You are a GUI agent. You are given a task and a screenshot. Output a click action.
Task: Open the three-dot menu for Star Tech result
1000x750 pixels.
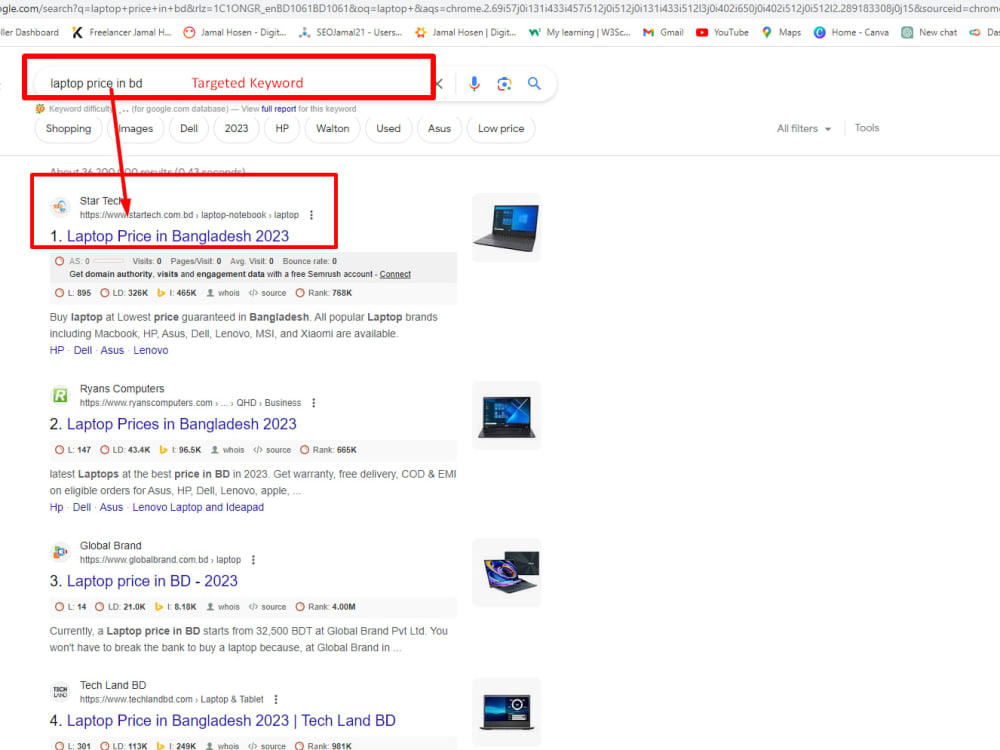(311, 215)
